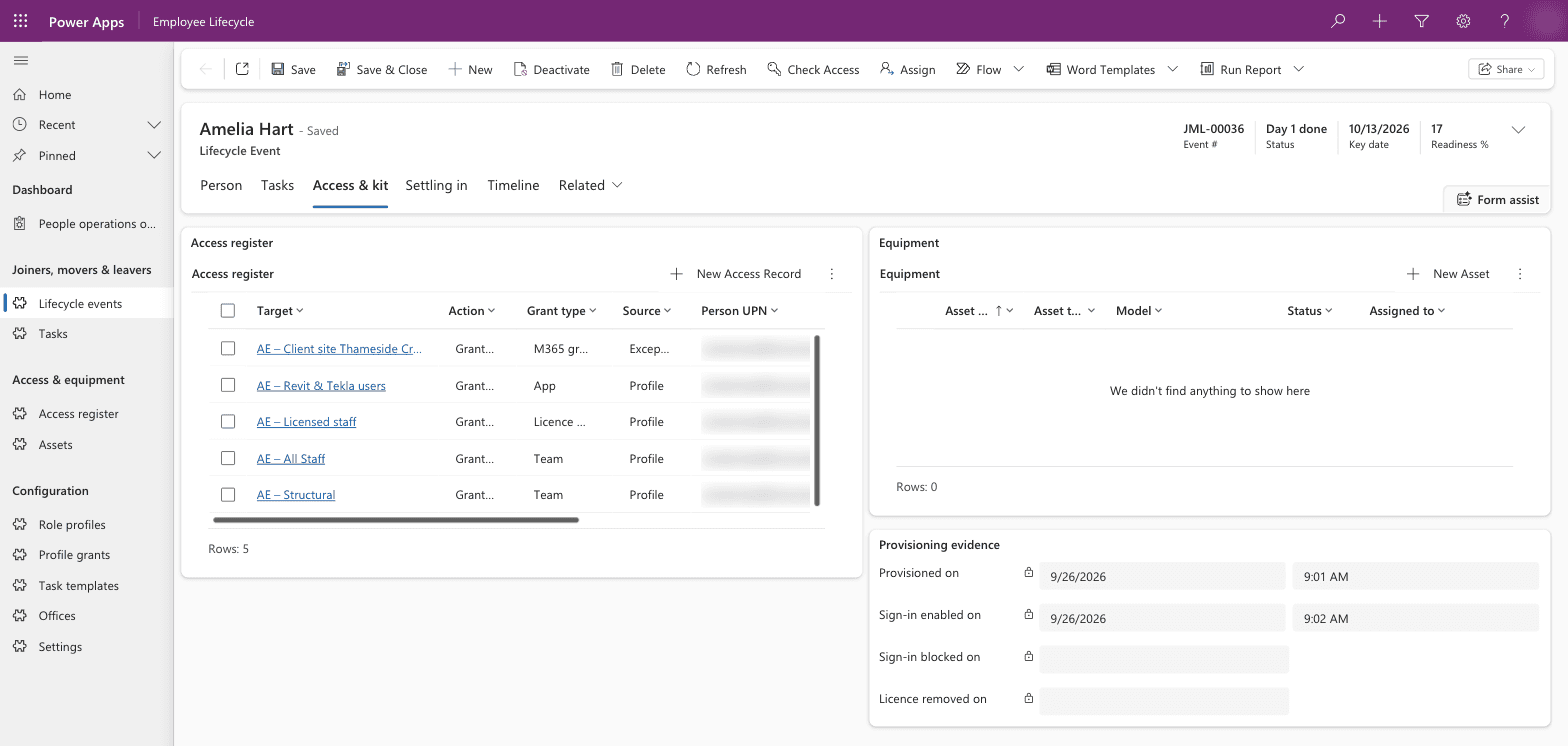Expand the form header details chevron
The height and width of the screenshot is (746, 1568).
(x=1518, y=130)
